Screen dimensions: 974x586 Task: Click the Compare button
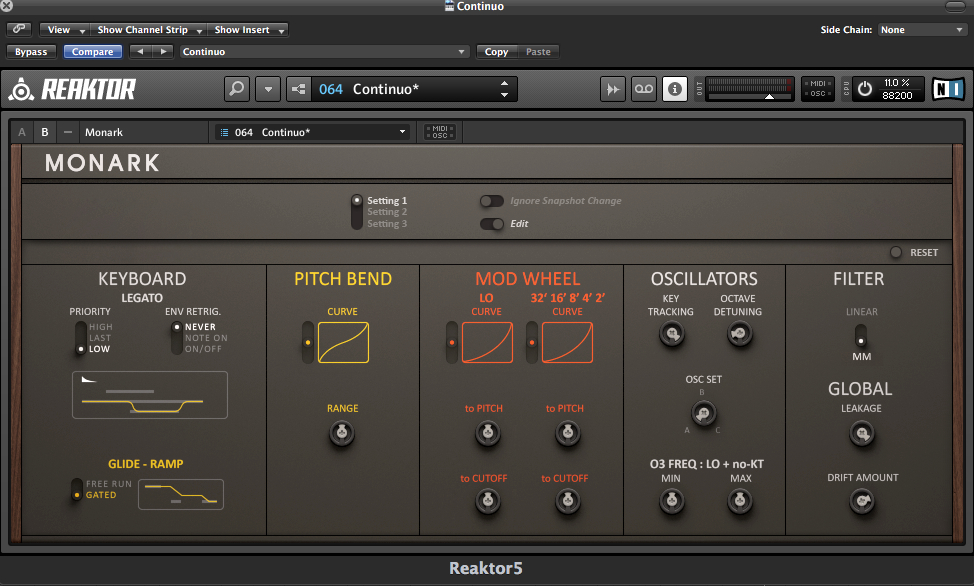coord(92,51)
